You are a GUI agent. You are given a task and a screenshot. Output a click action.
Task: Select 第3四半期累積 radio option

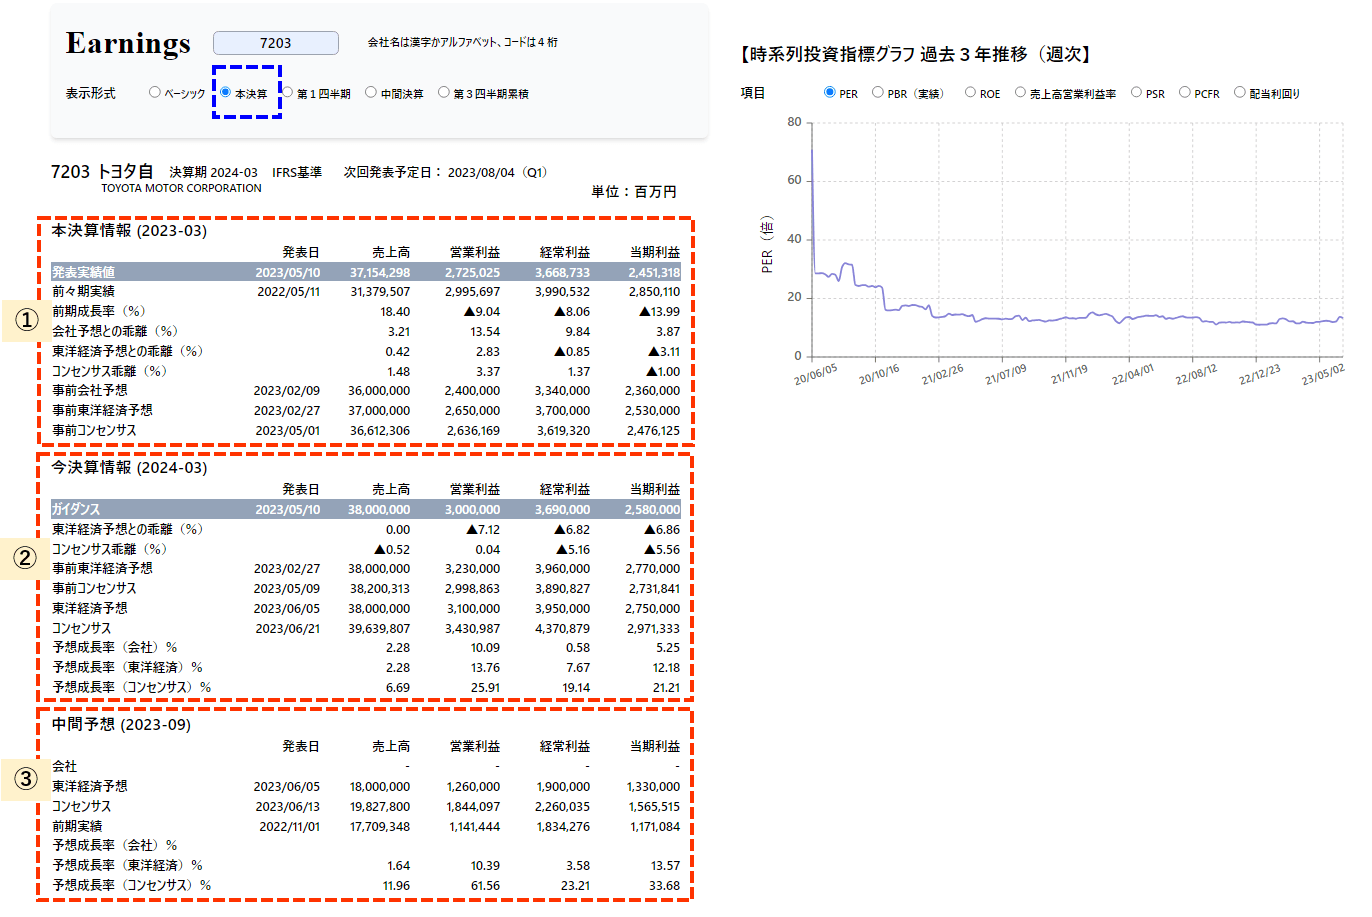[444, 93]
